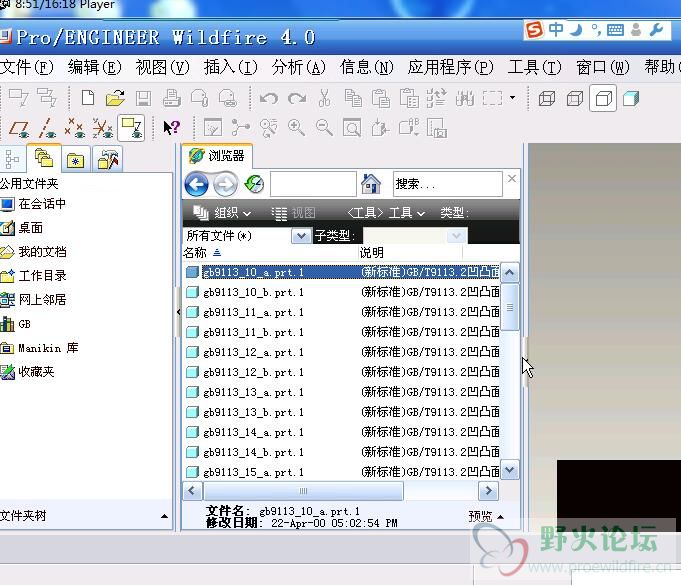Open the 应用程序 menu

450,67
